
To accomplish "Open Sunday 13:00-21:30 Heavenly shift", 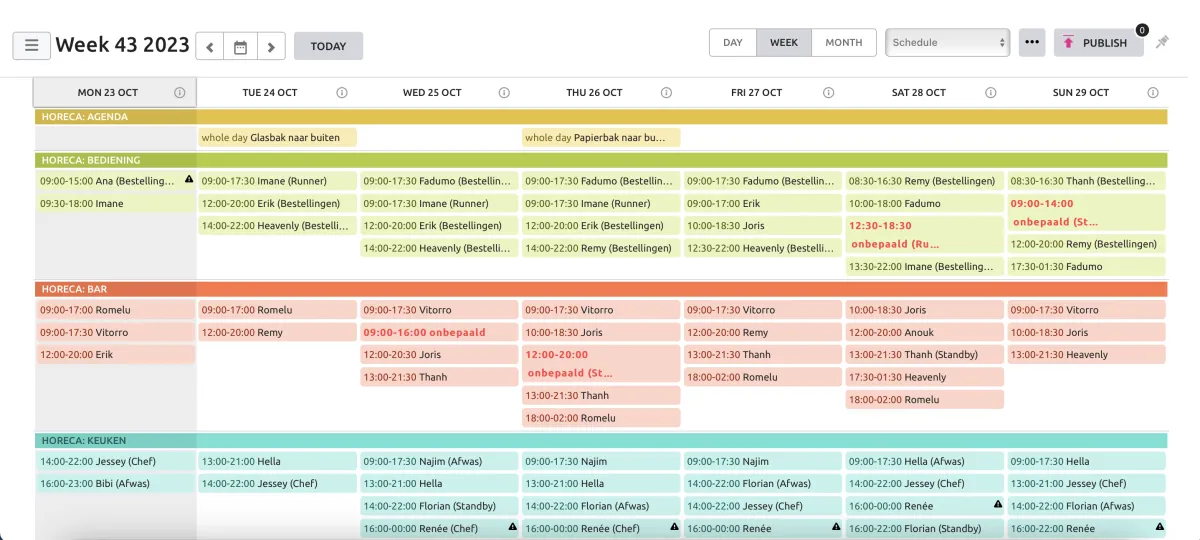I will point(1087,354).
